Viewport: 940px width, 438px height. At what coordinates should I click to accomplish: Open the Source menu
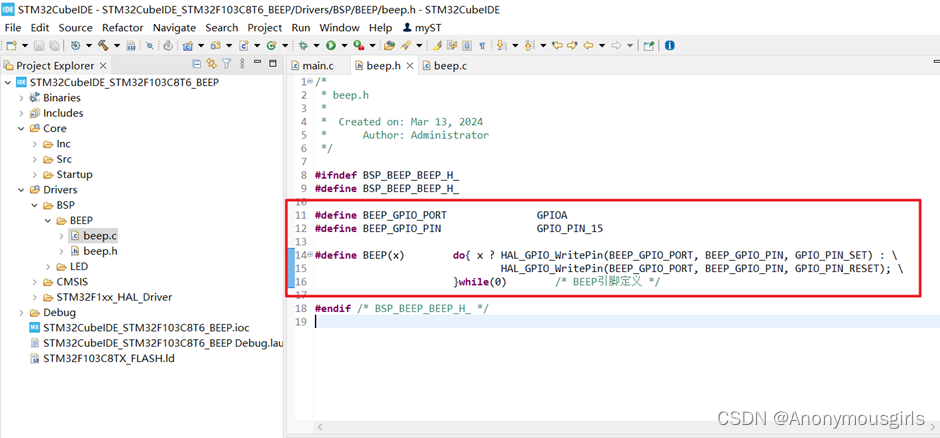(76, 28)
